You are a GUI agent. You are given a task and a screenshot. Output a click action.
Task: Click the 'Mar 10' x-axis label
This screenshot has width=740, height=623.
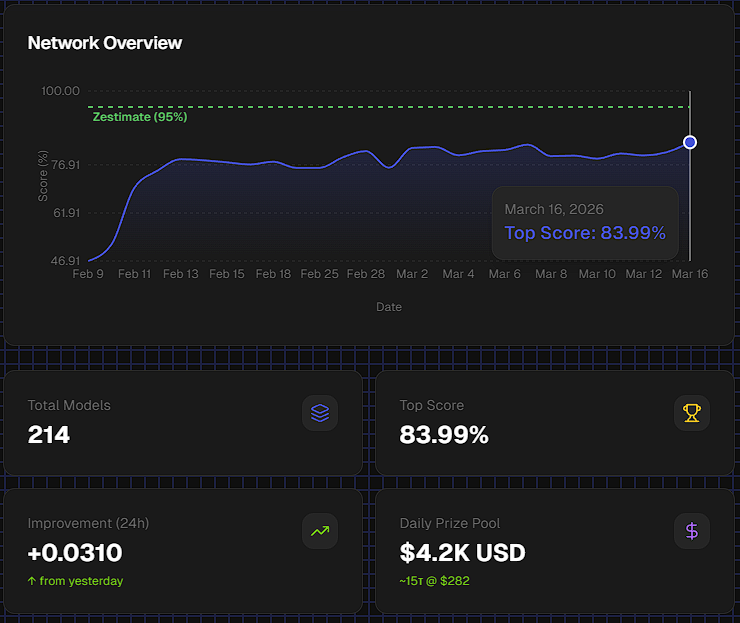tap(597, 274)
